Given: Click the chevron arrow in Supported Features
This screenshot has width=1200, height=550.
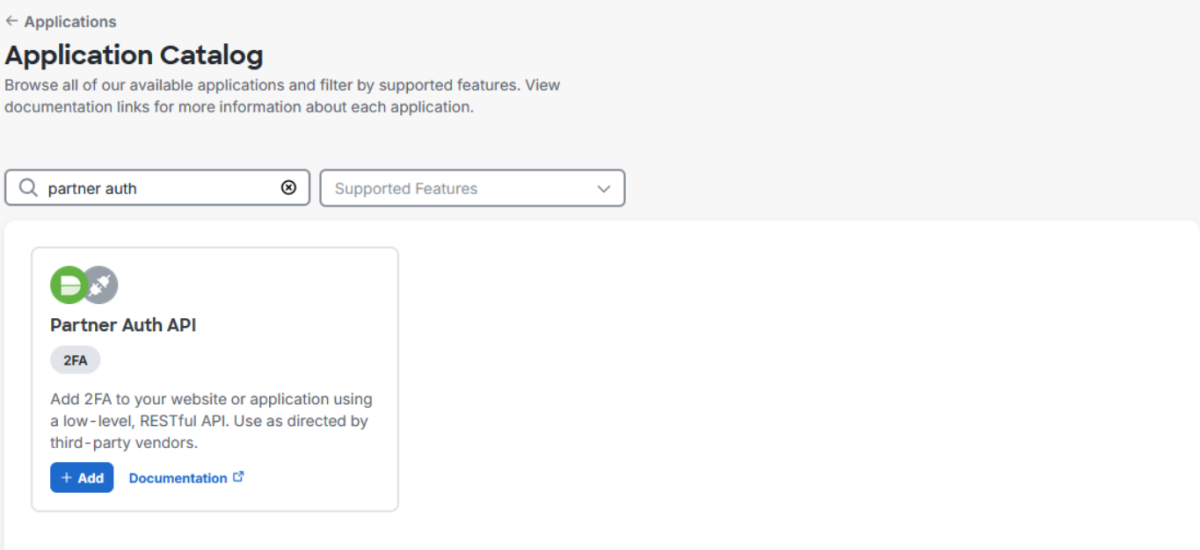Looking at the screenshot, I should [603, 188].
